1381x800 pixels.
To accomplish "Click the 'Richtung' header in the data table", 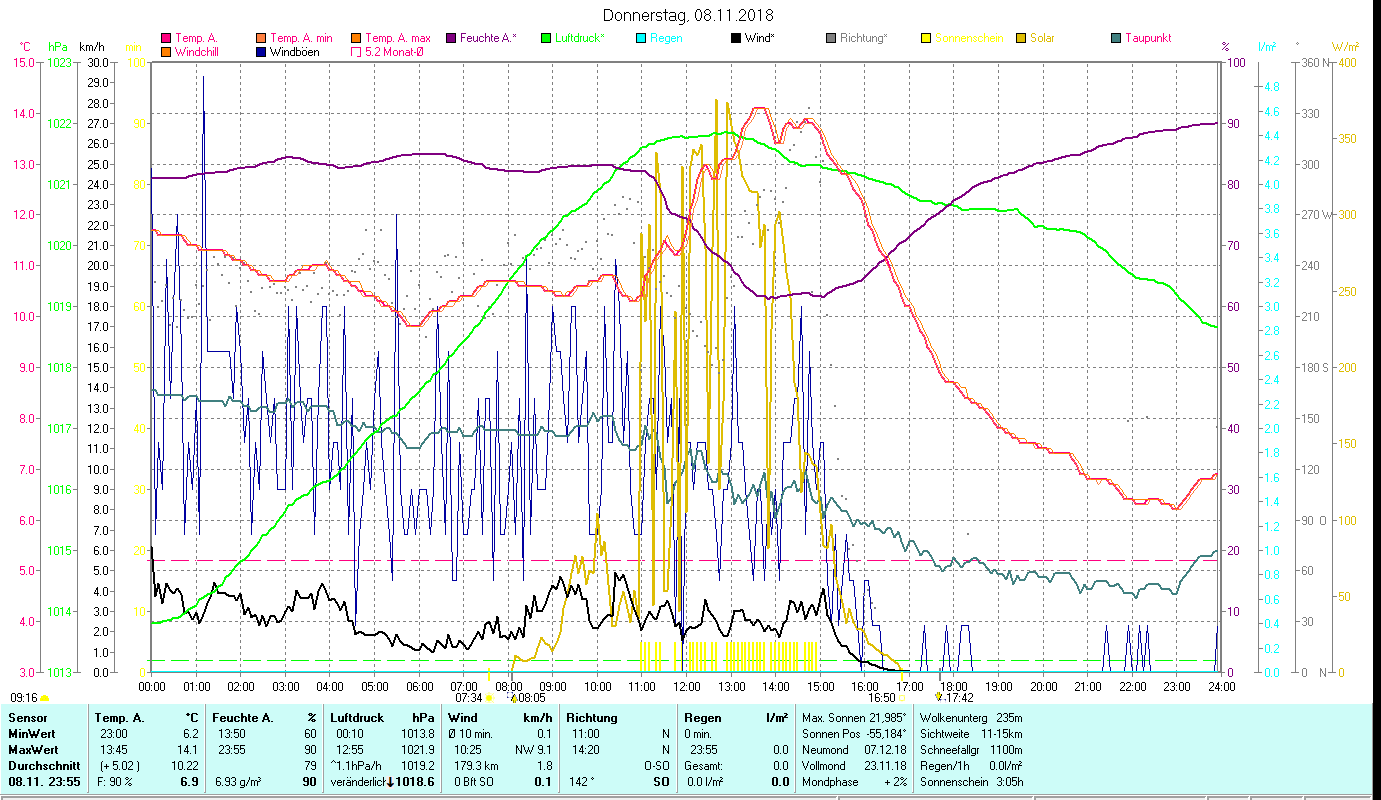I will pyautogui.click(x=592, y=718).
